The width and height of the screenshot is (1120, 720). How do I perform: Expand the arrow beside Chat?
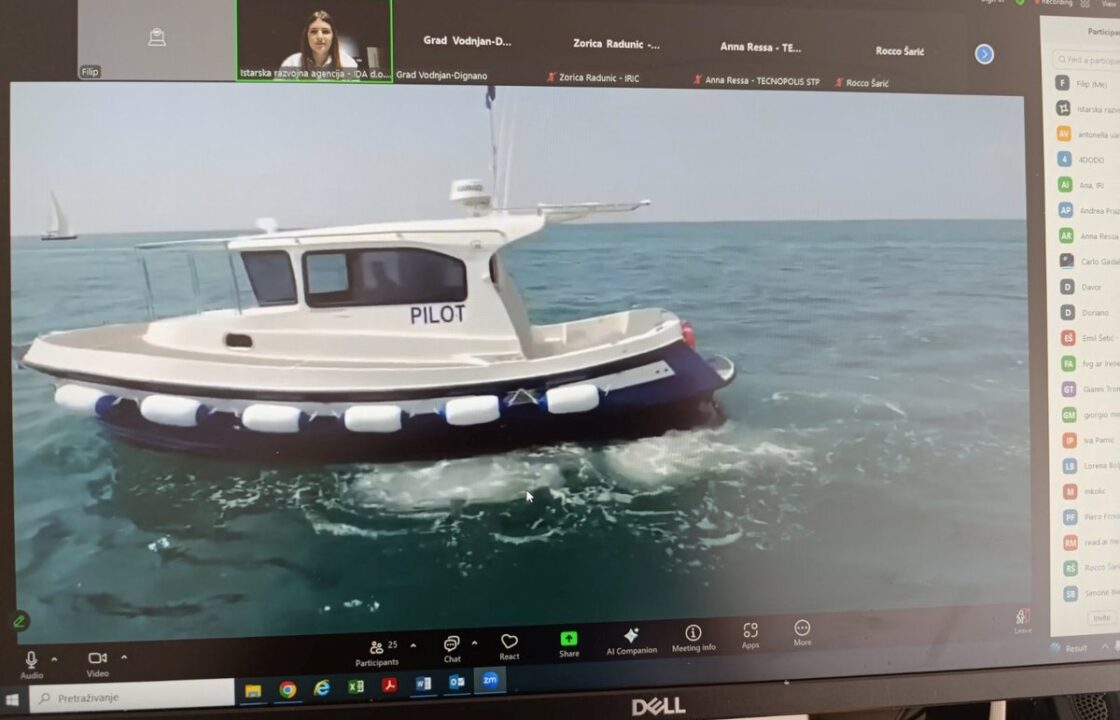pyautogui.click(x=474, y=642)
